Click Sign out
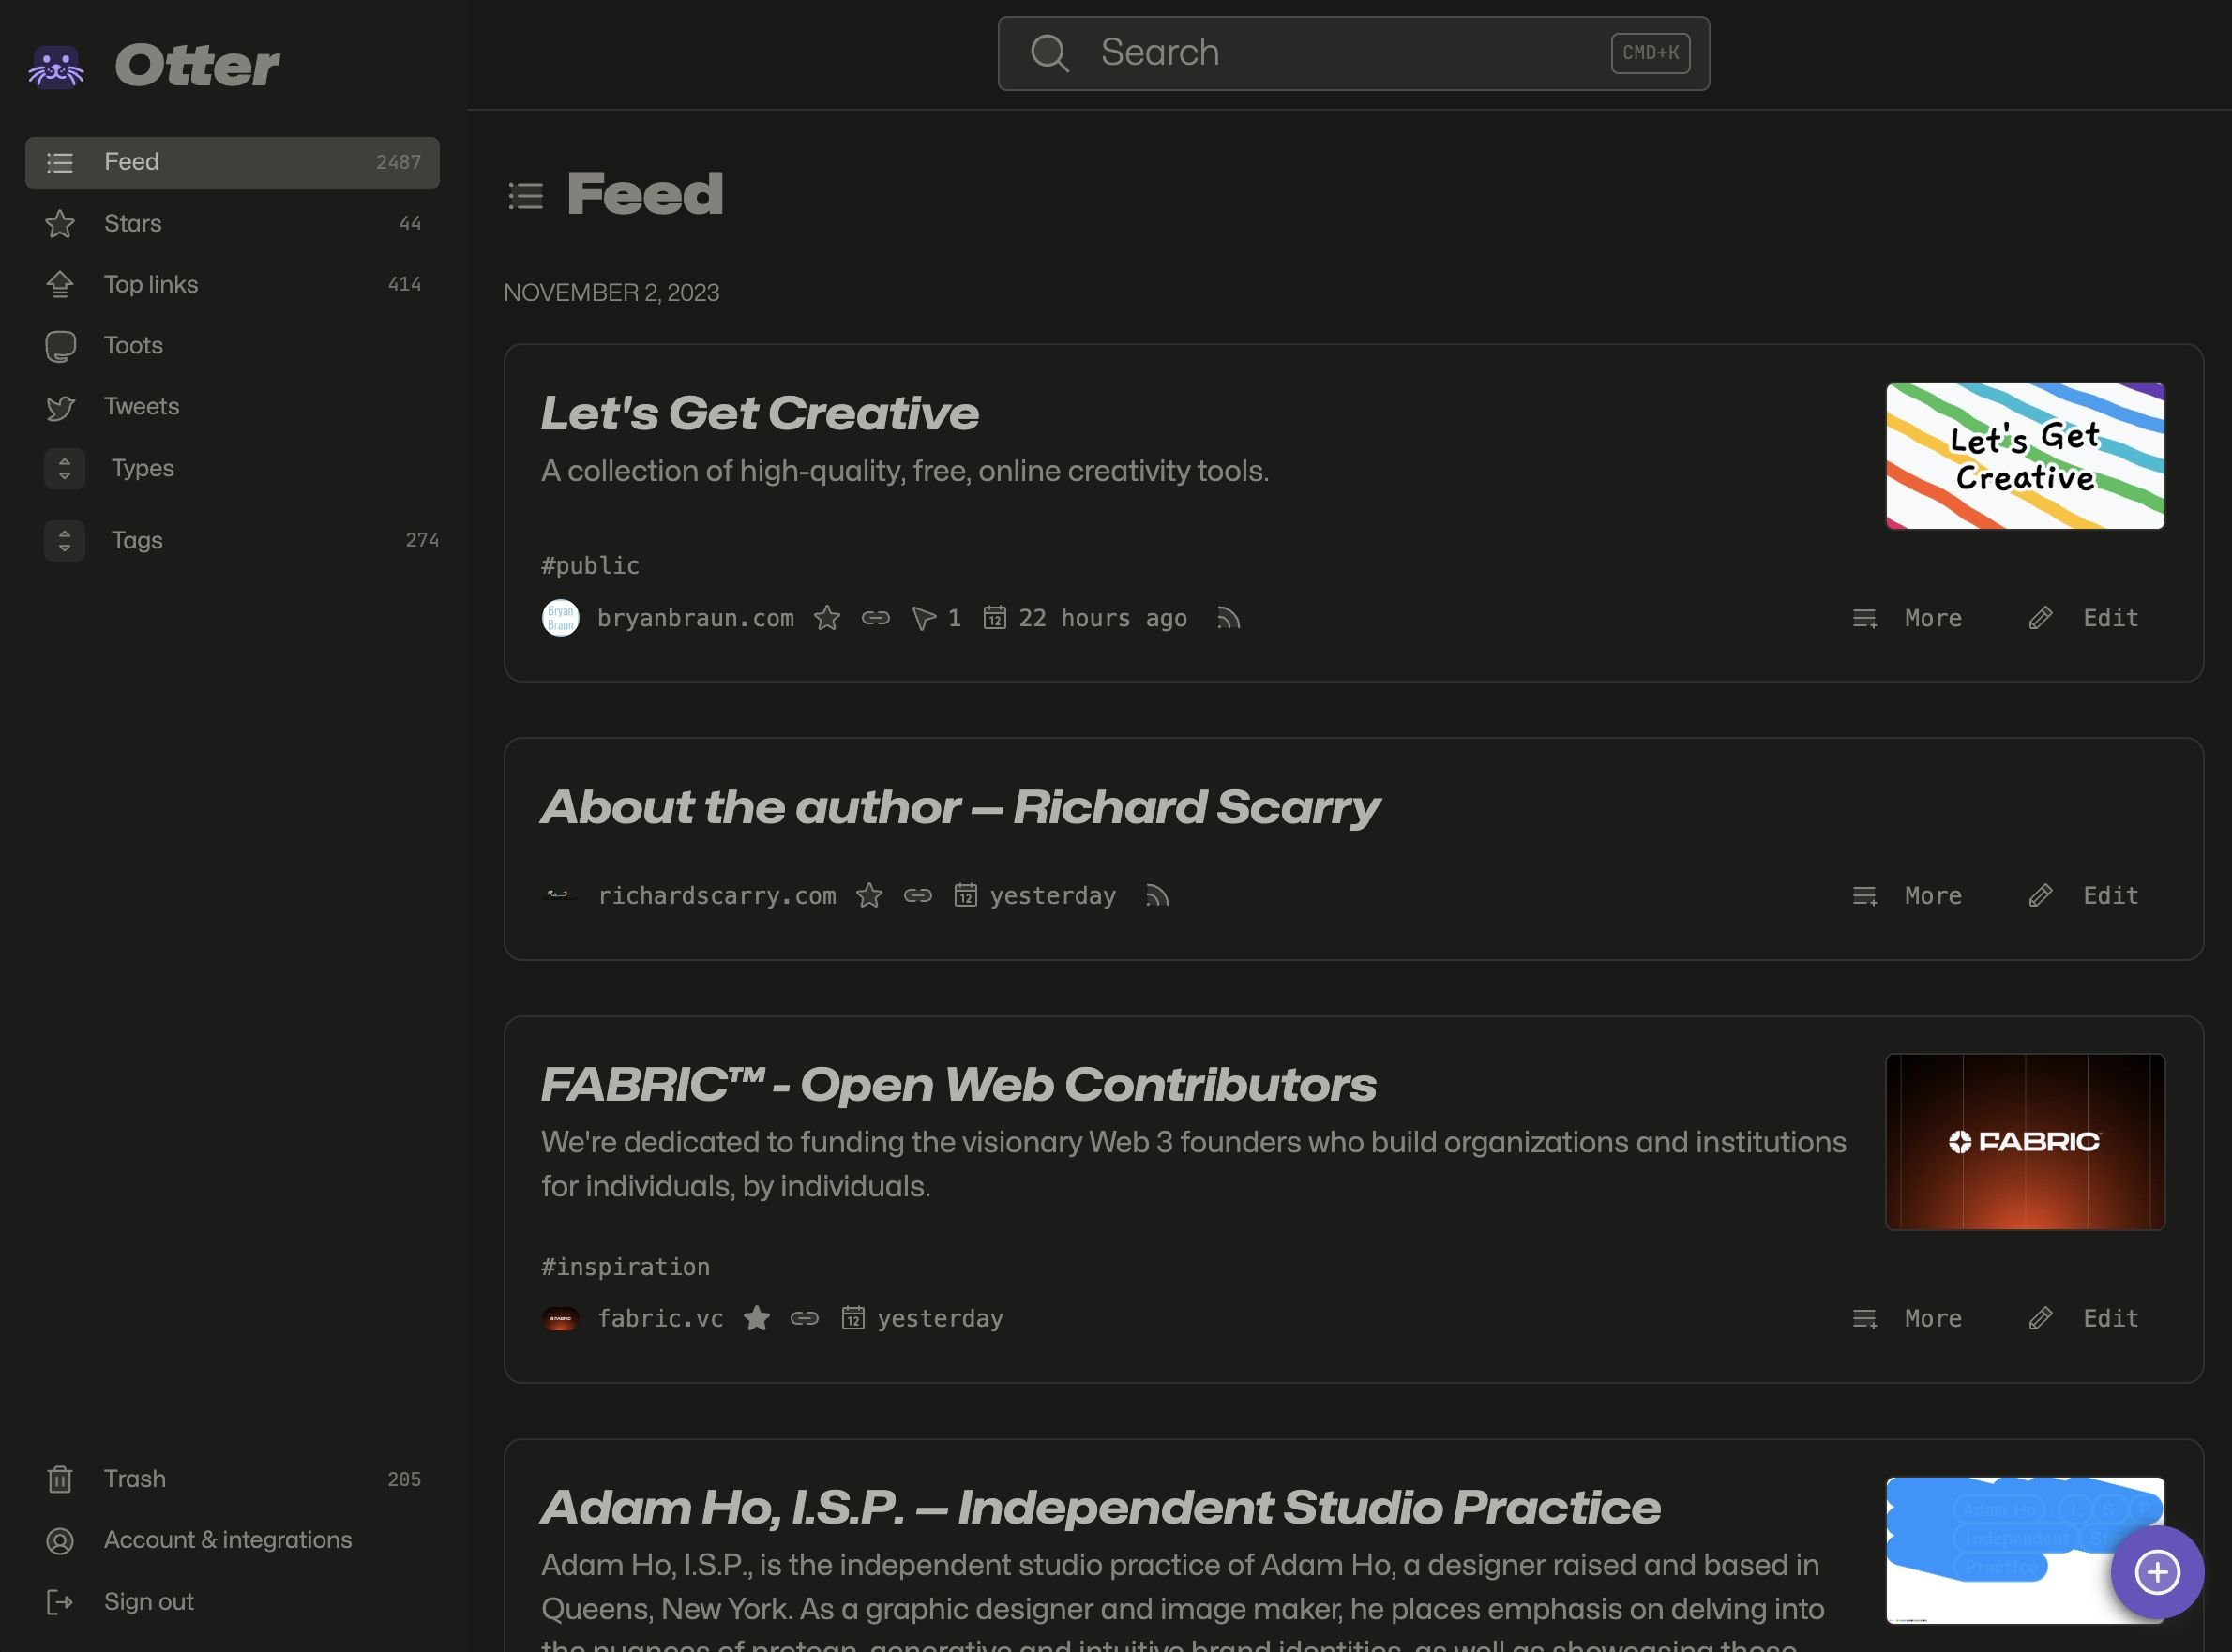 (x=148, y=1601)
